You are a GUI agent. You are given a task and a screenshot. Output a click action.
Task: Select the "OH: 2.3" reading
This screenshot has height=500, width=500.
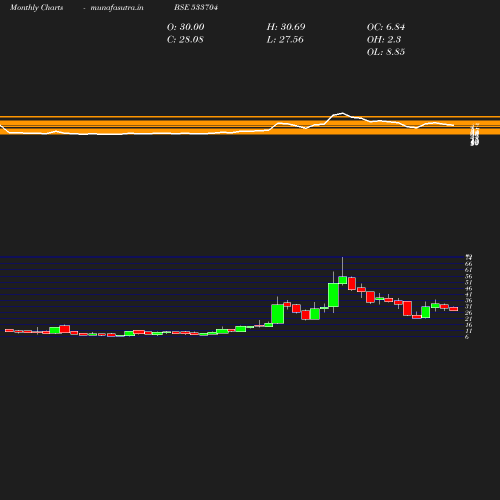coord(384,39)
